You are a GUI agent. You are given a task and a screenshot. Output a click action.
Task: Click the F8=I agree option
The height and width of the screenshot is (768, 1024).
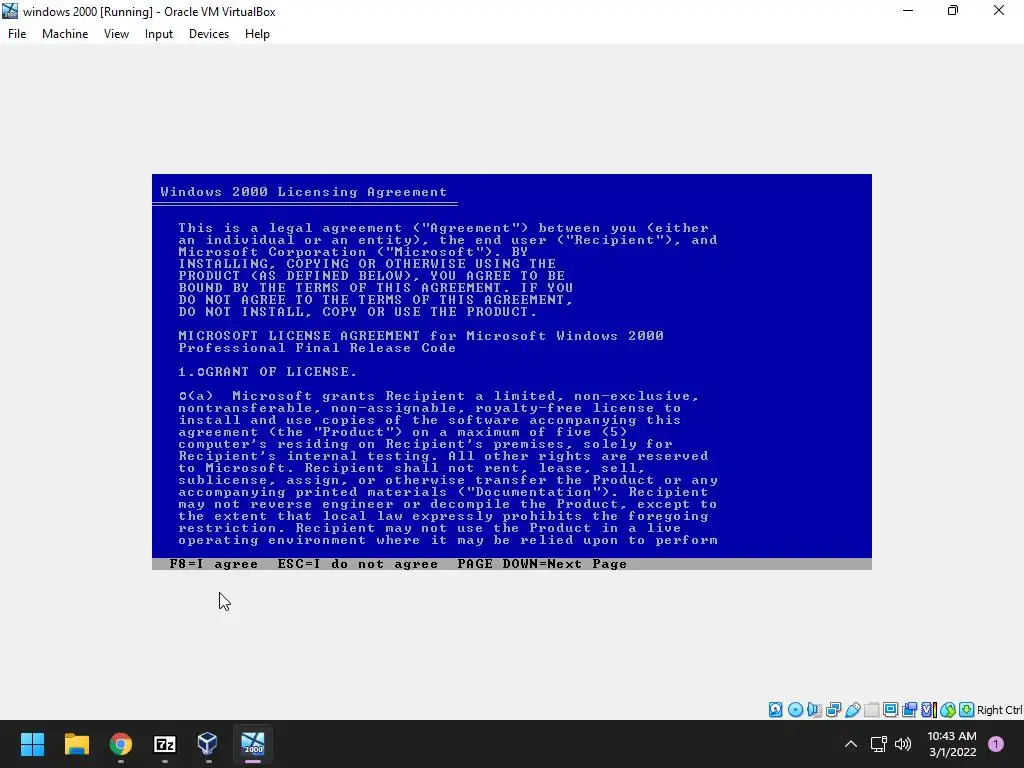click(x=214, y=564)
